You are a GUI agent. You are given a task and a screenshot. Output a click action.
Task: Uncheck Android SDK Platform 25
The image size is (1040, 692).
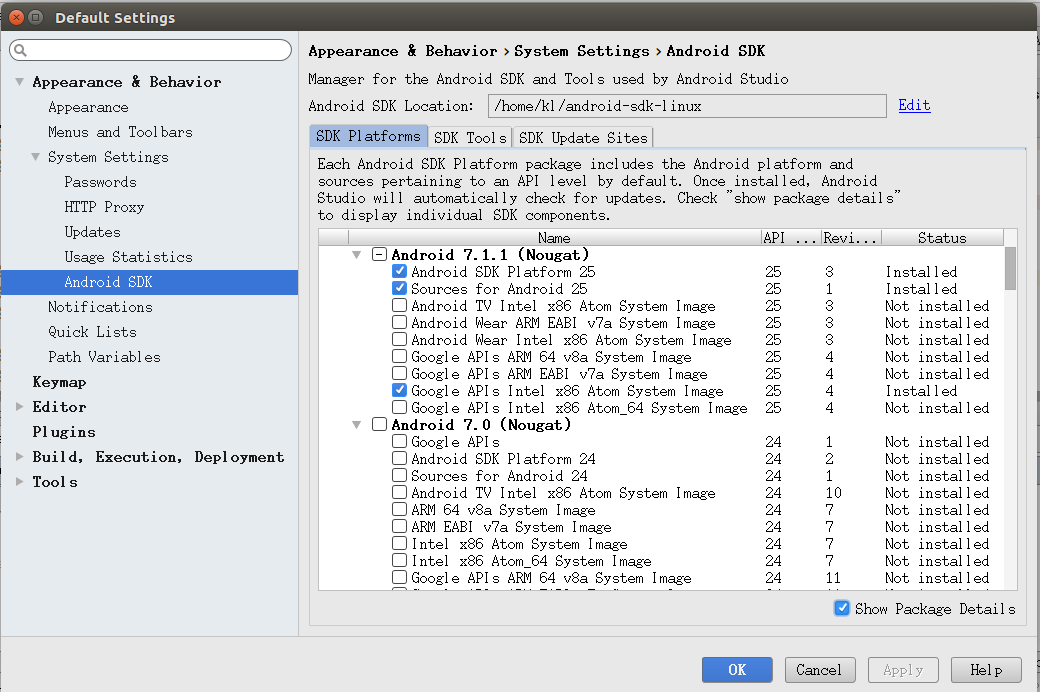(x=399, y=271)
